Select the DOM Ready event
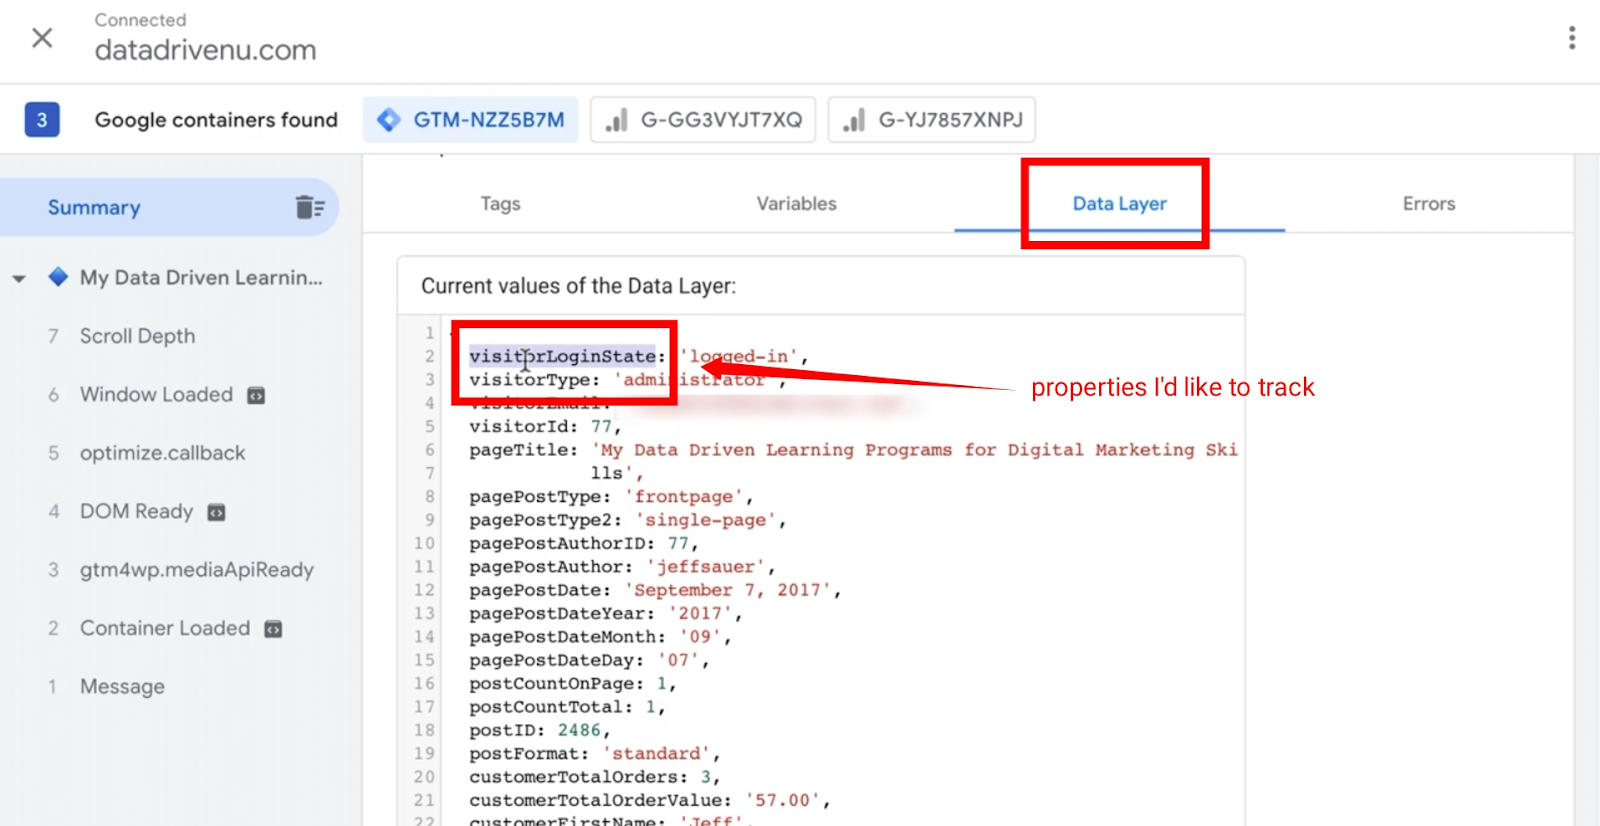1600x826 pixels. [x=136, y=512]
